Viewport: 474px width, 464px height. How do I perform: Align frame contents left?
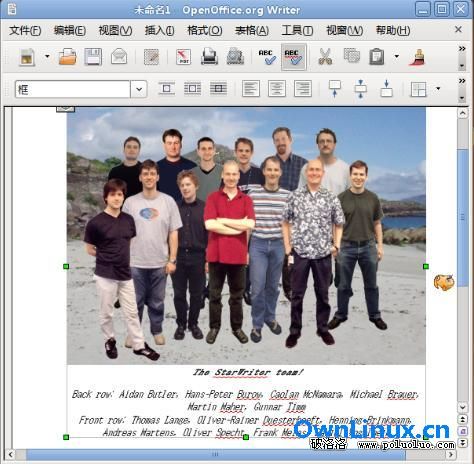(251, 89)
